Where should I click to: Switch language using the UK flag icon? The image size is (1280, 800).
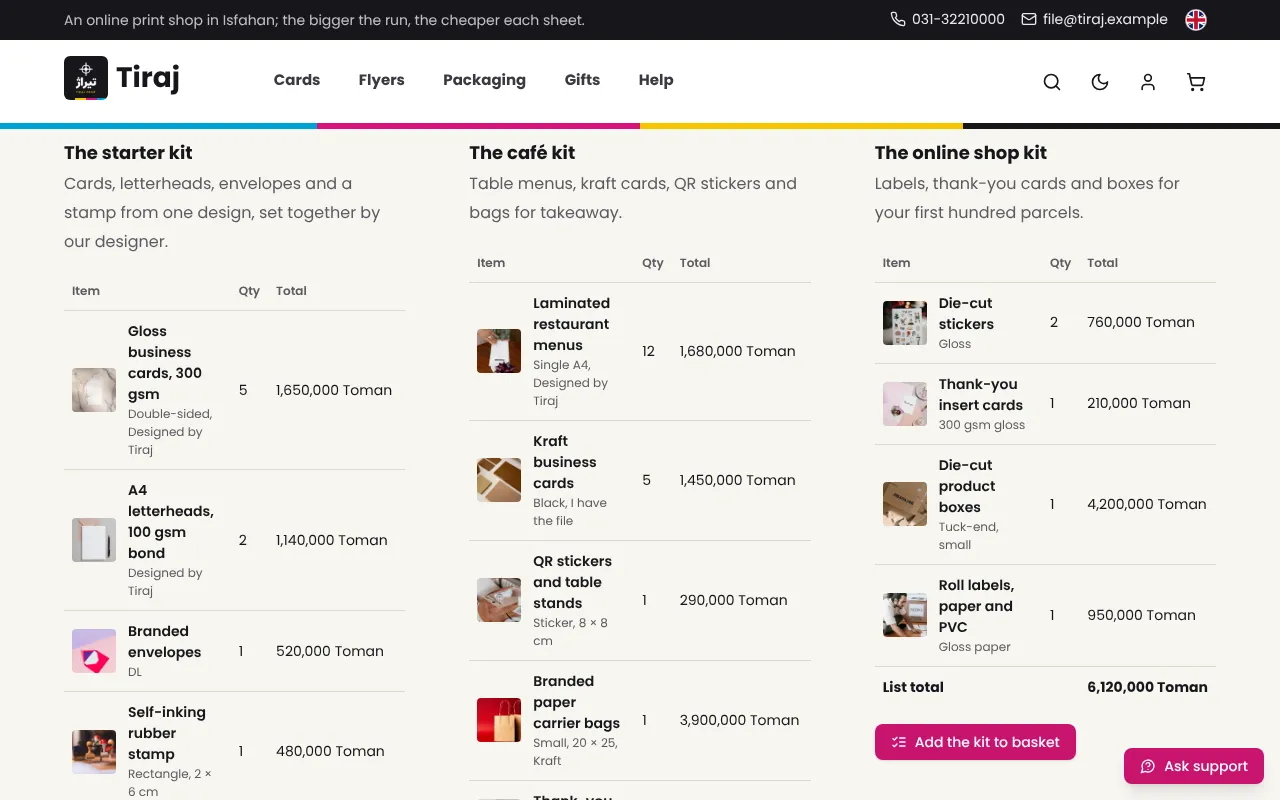(x=1196, y=20)
